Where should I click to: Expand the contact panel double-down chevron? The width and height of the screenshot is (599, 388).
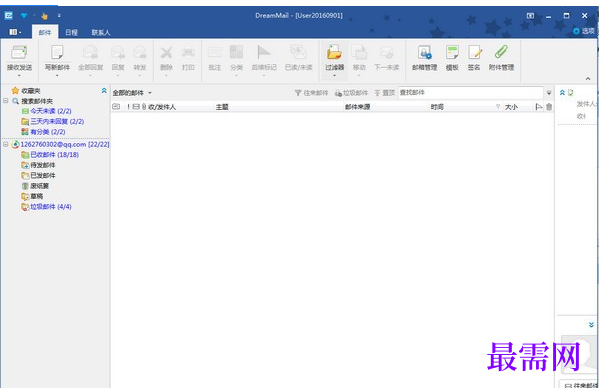(591, 325)
